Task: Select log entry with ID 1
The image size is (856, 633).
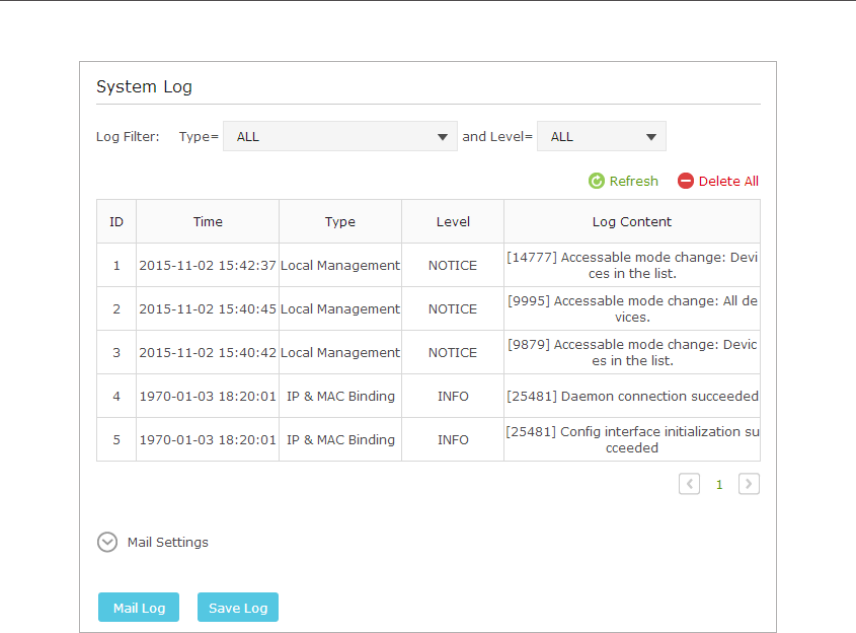Action: pyautogui.click(x=116, y=266)
